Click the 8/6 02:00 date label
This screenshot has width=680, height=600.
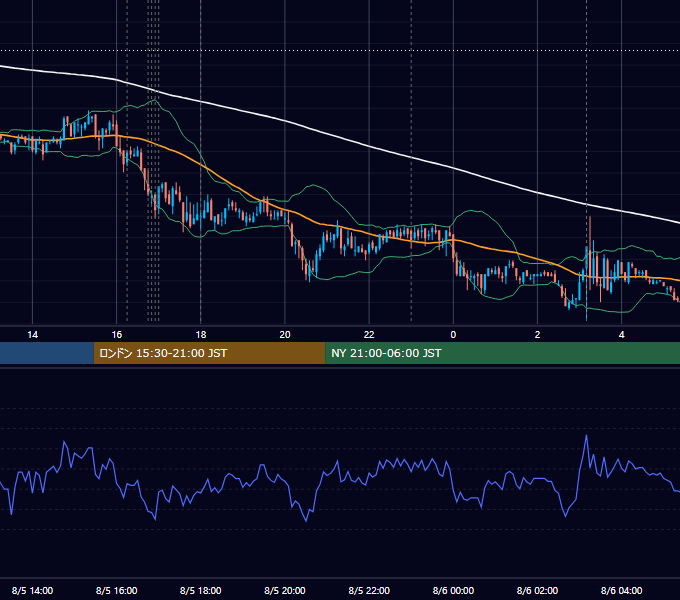[x=537, y=590]
